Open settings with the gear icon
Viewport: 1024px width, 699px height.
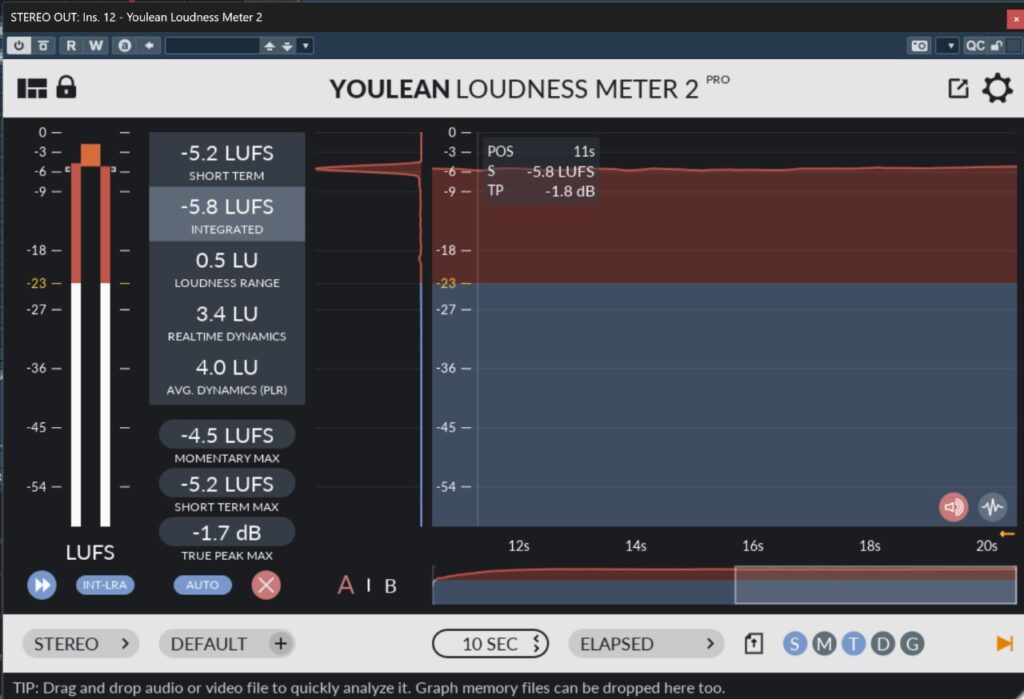(996, 89)
